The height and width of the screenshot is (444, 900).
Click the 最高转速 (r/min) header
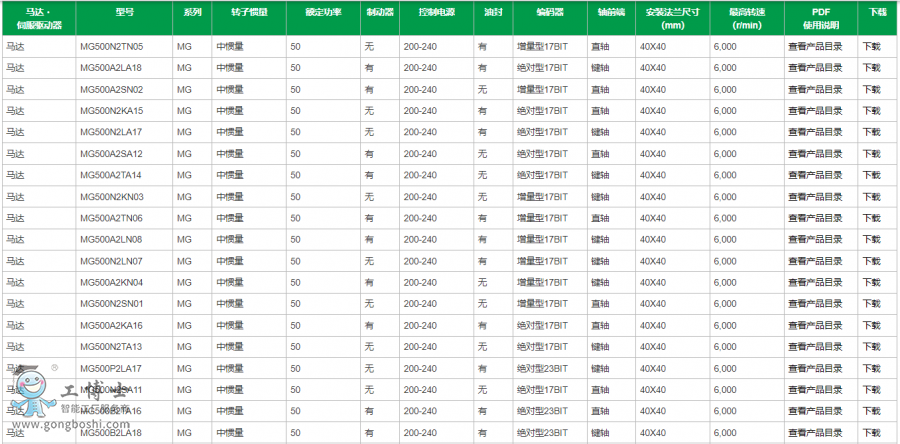pos(747,18)
